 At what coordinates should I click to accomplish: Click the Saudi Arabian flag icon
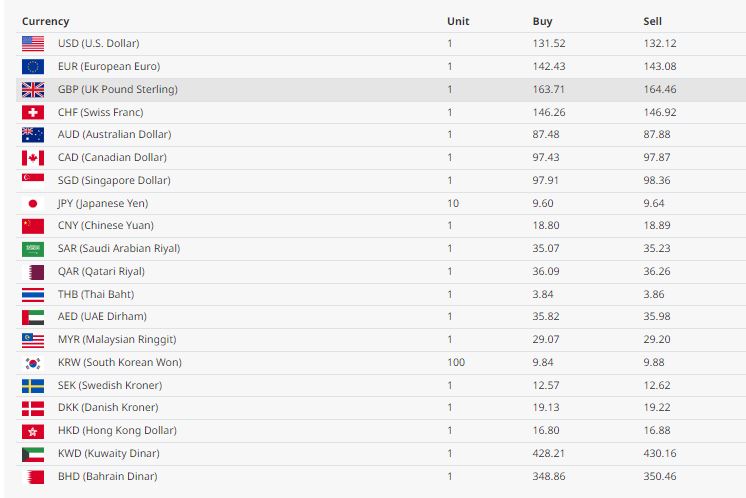(33, 248)
